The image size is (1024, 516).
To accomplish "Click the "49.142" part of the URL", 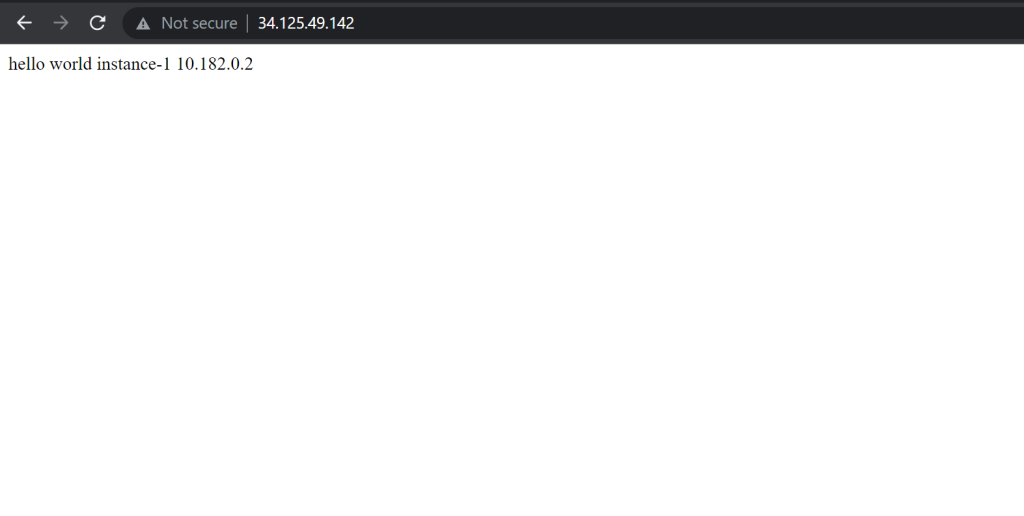I will coord(330,23).
